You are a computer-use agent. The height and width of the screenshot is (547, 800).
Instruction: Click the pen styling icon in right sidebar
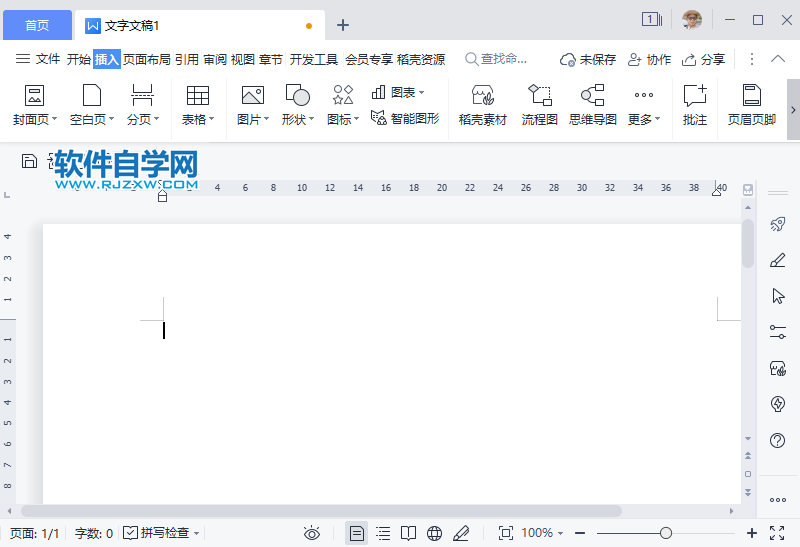tap(778, 260)
